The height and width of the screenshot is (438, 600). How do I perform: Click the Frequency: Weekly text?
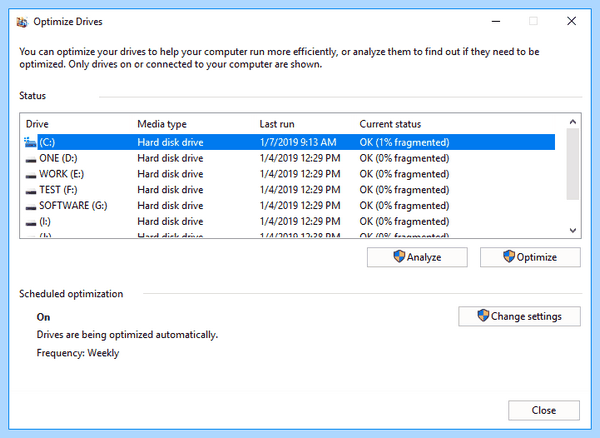coord(78,353)
